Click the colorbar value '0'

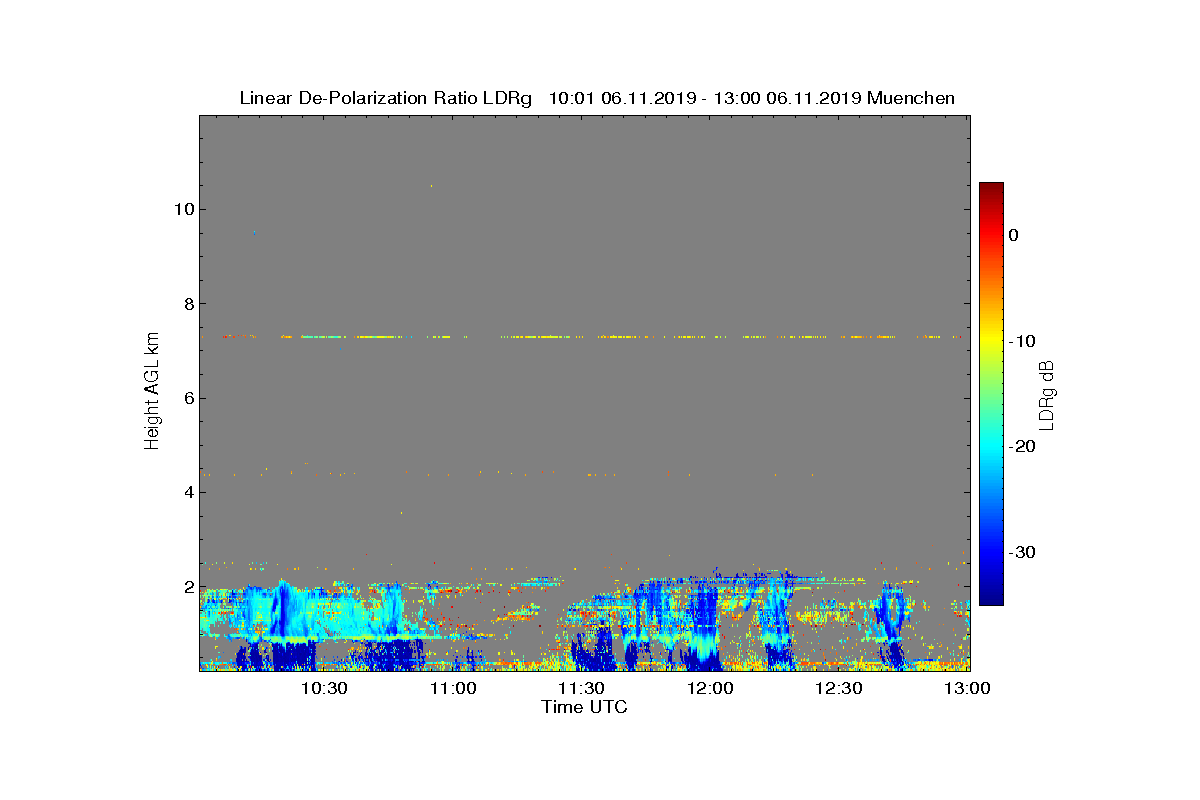pyautogui.click(x=1013, y=235)
